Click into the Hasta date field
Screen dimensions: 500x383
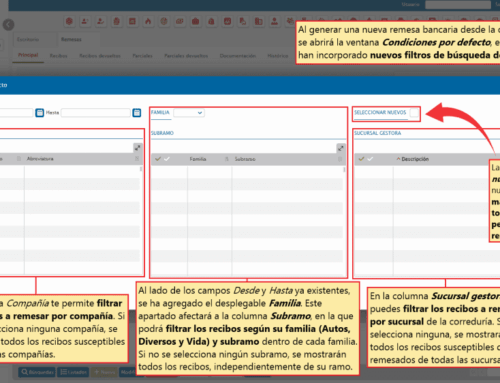(x=96, y=113)
